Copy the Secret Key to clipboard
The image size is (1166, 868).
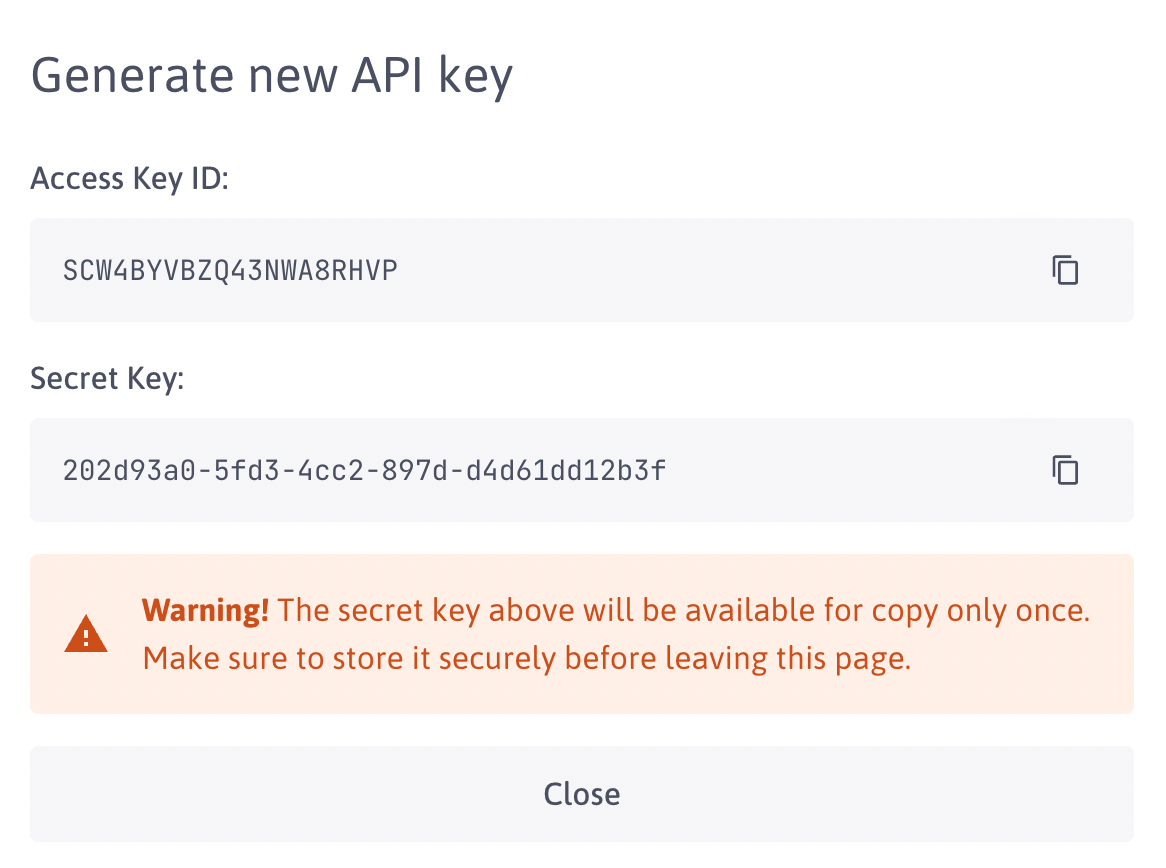[x=1065, y=470]
